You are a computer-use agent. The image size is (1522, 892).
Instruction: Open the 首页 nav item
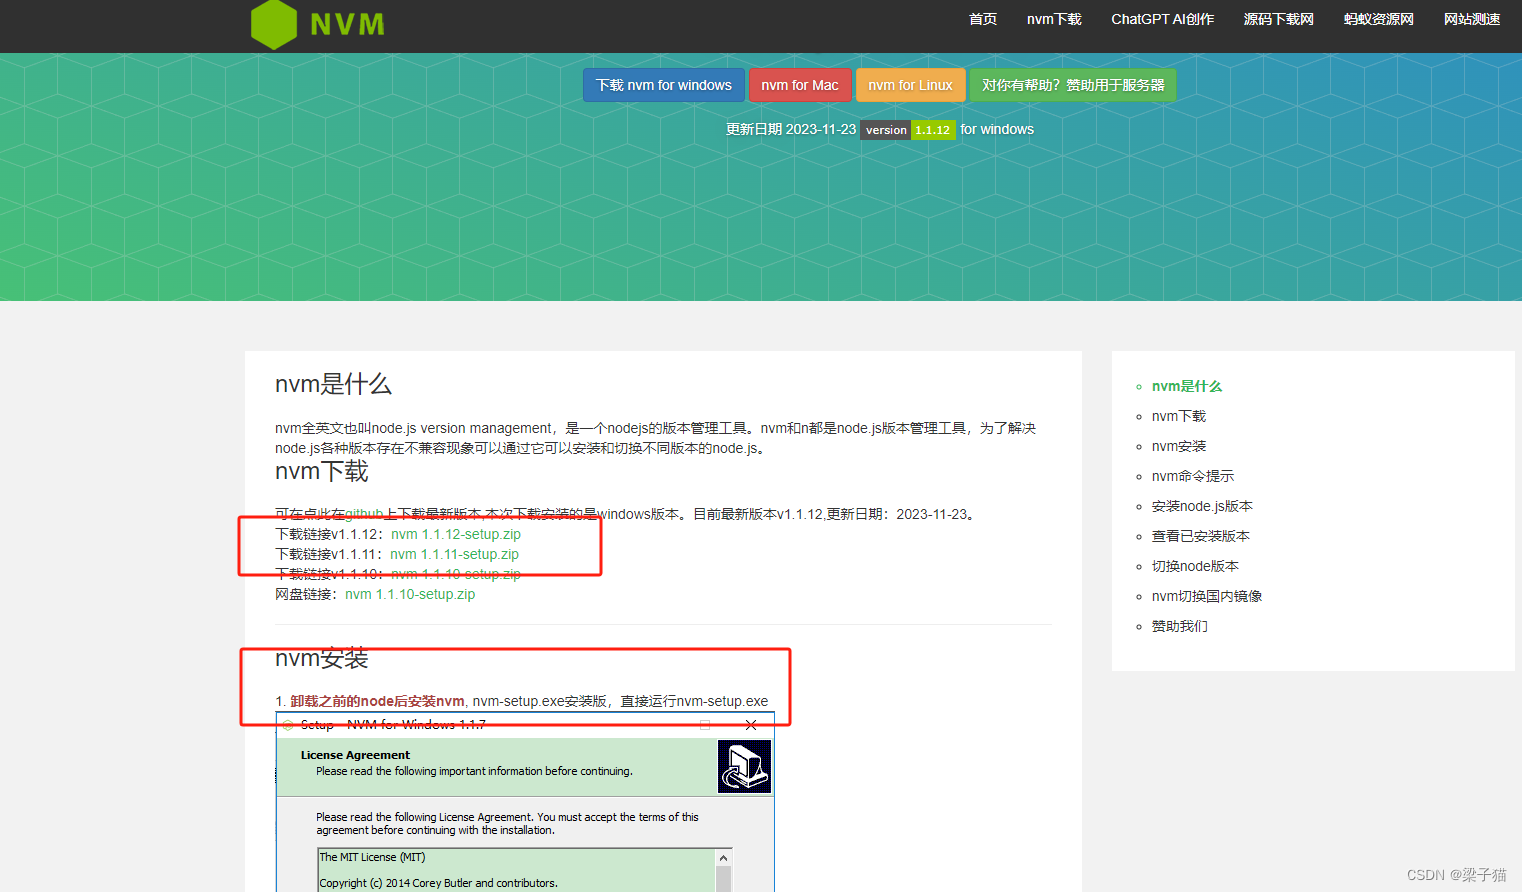pyautogui.click(x=983, y=19)
